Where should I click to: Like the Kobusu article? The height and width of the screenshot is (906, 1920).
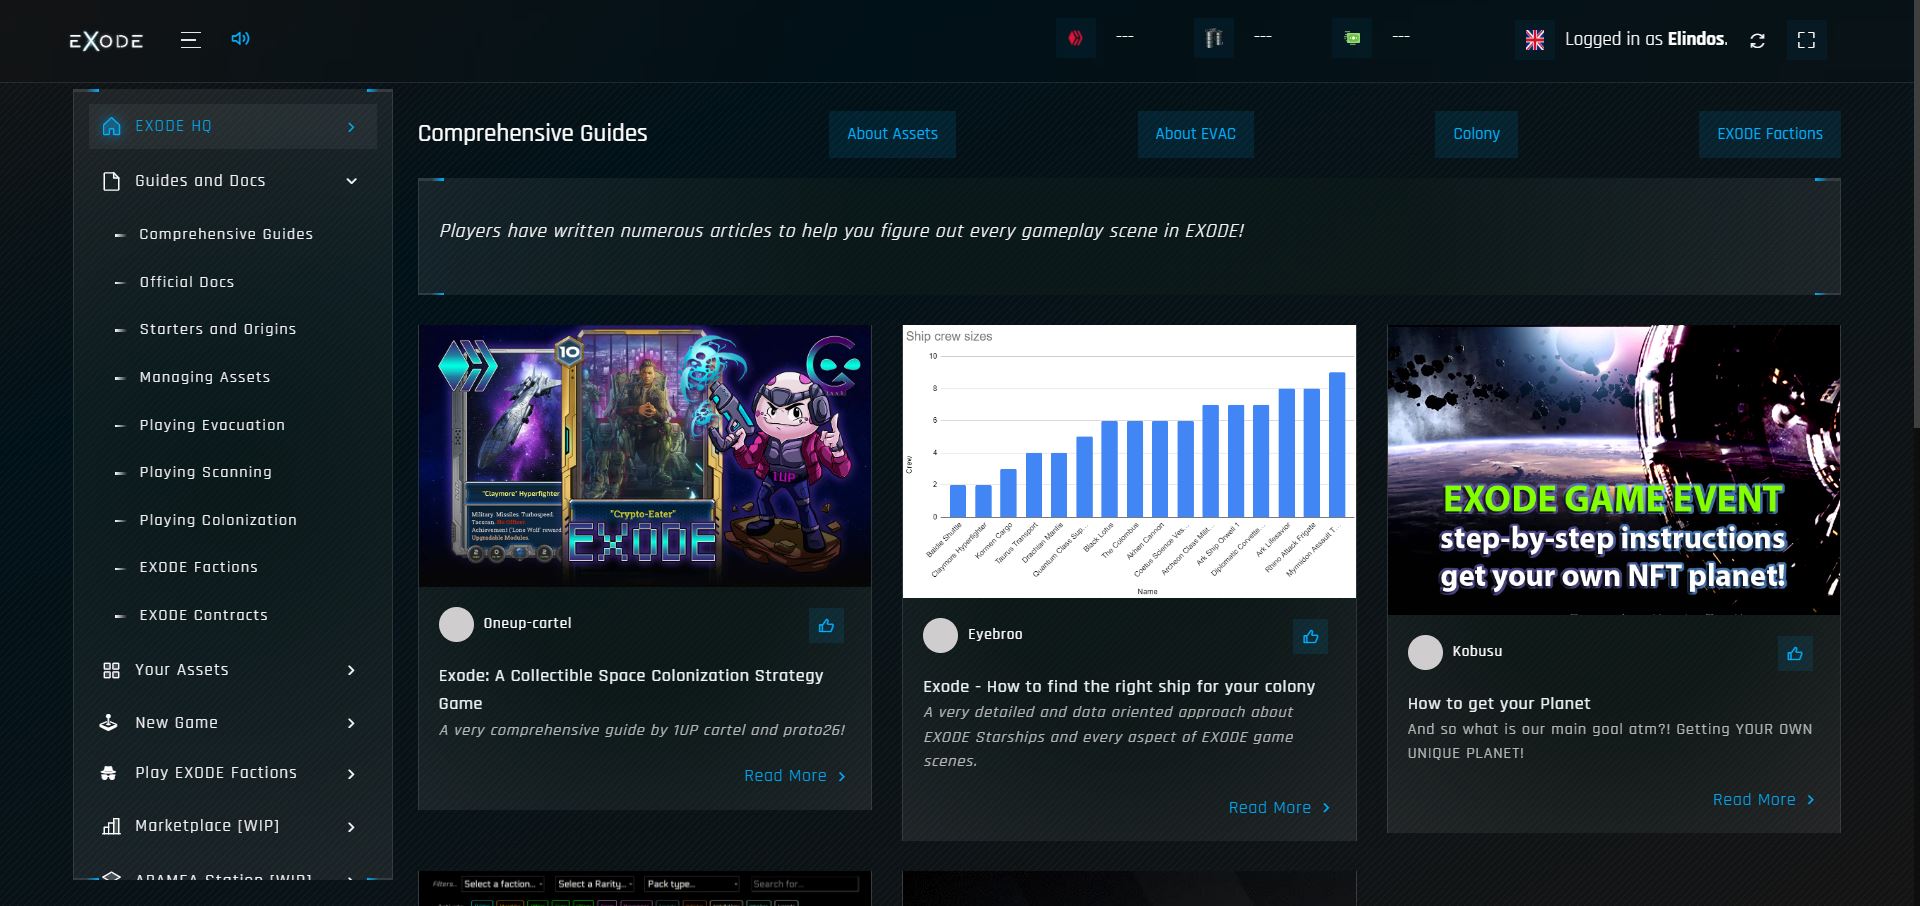[1795, 654]
